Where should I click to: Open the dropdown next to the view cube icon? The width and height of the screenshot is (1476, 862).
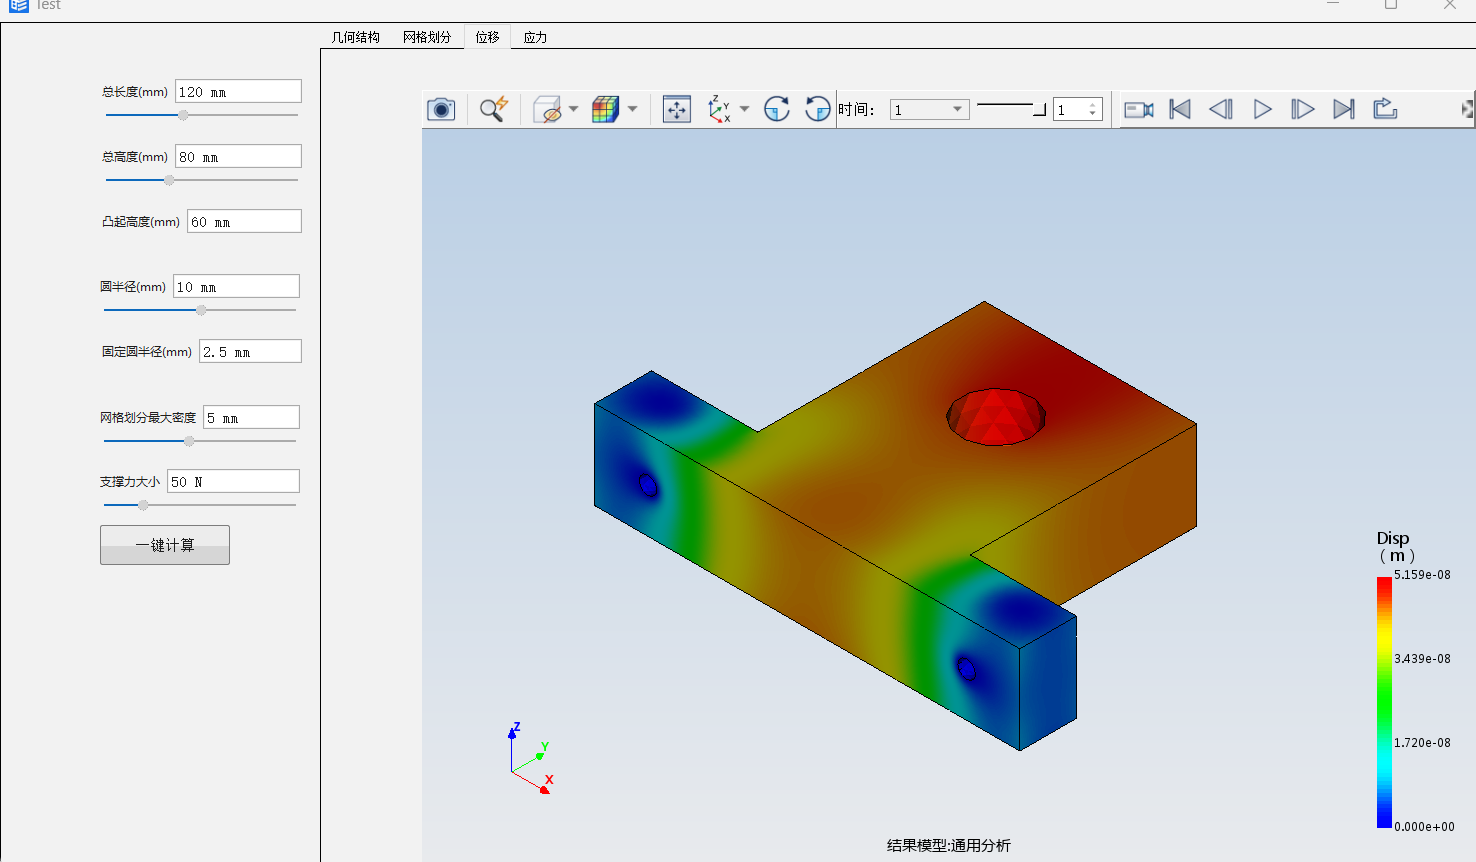(573, 109)
